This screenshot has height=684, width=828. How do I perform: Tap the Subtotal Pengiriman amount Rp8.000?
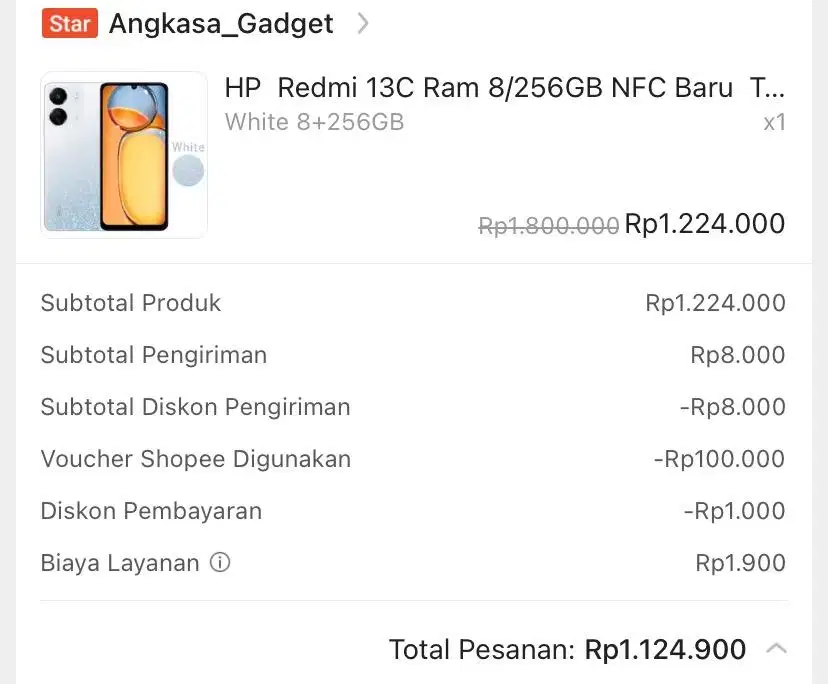coord(738,355)
